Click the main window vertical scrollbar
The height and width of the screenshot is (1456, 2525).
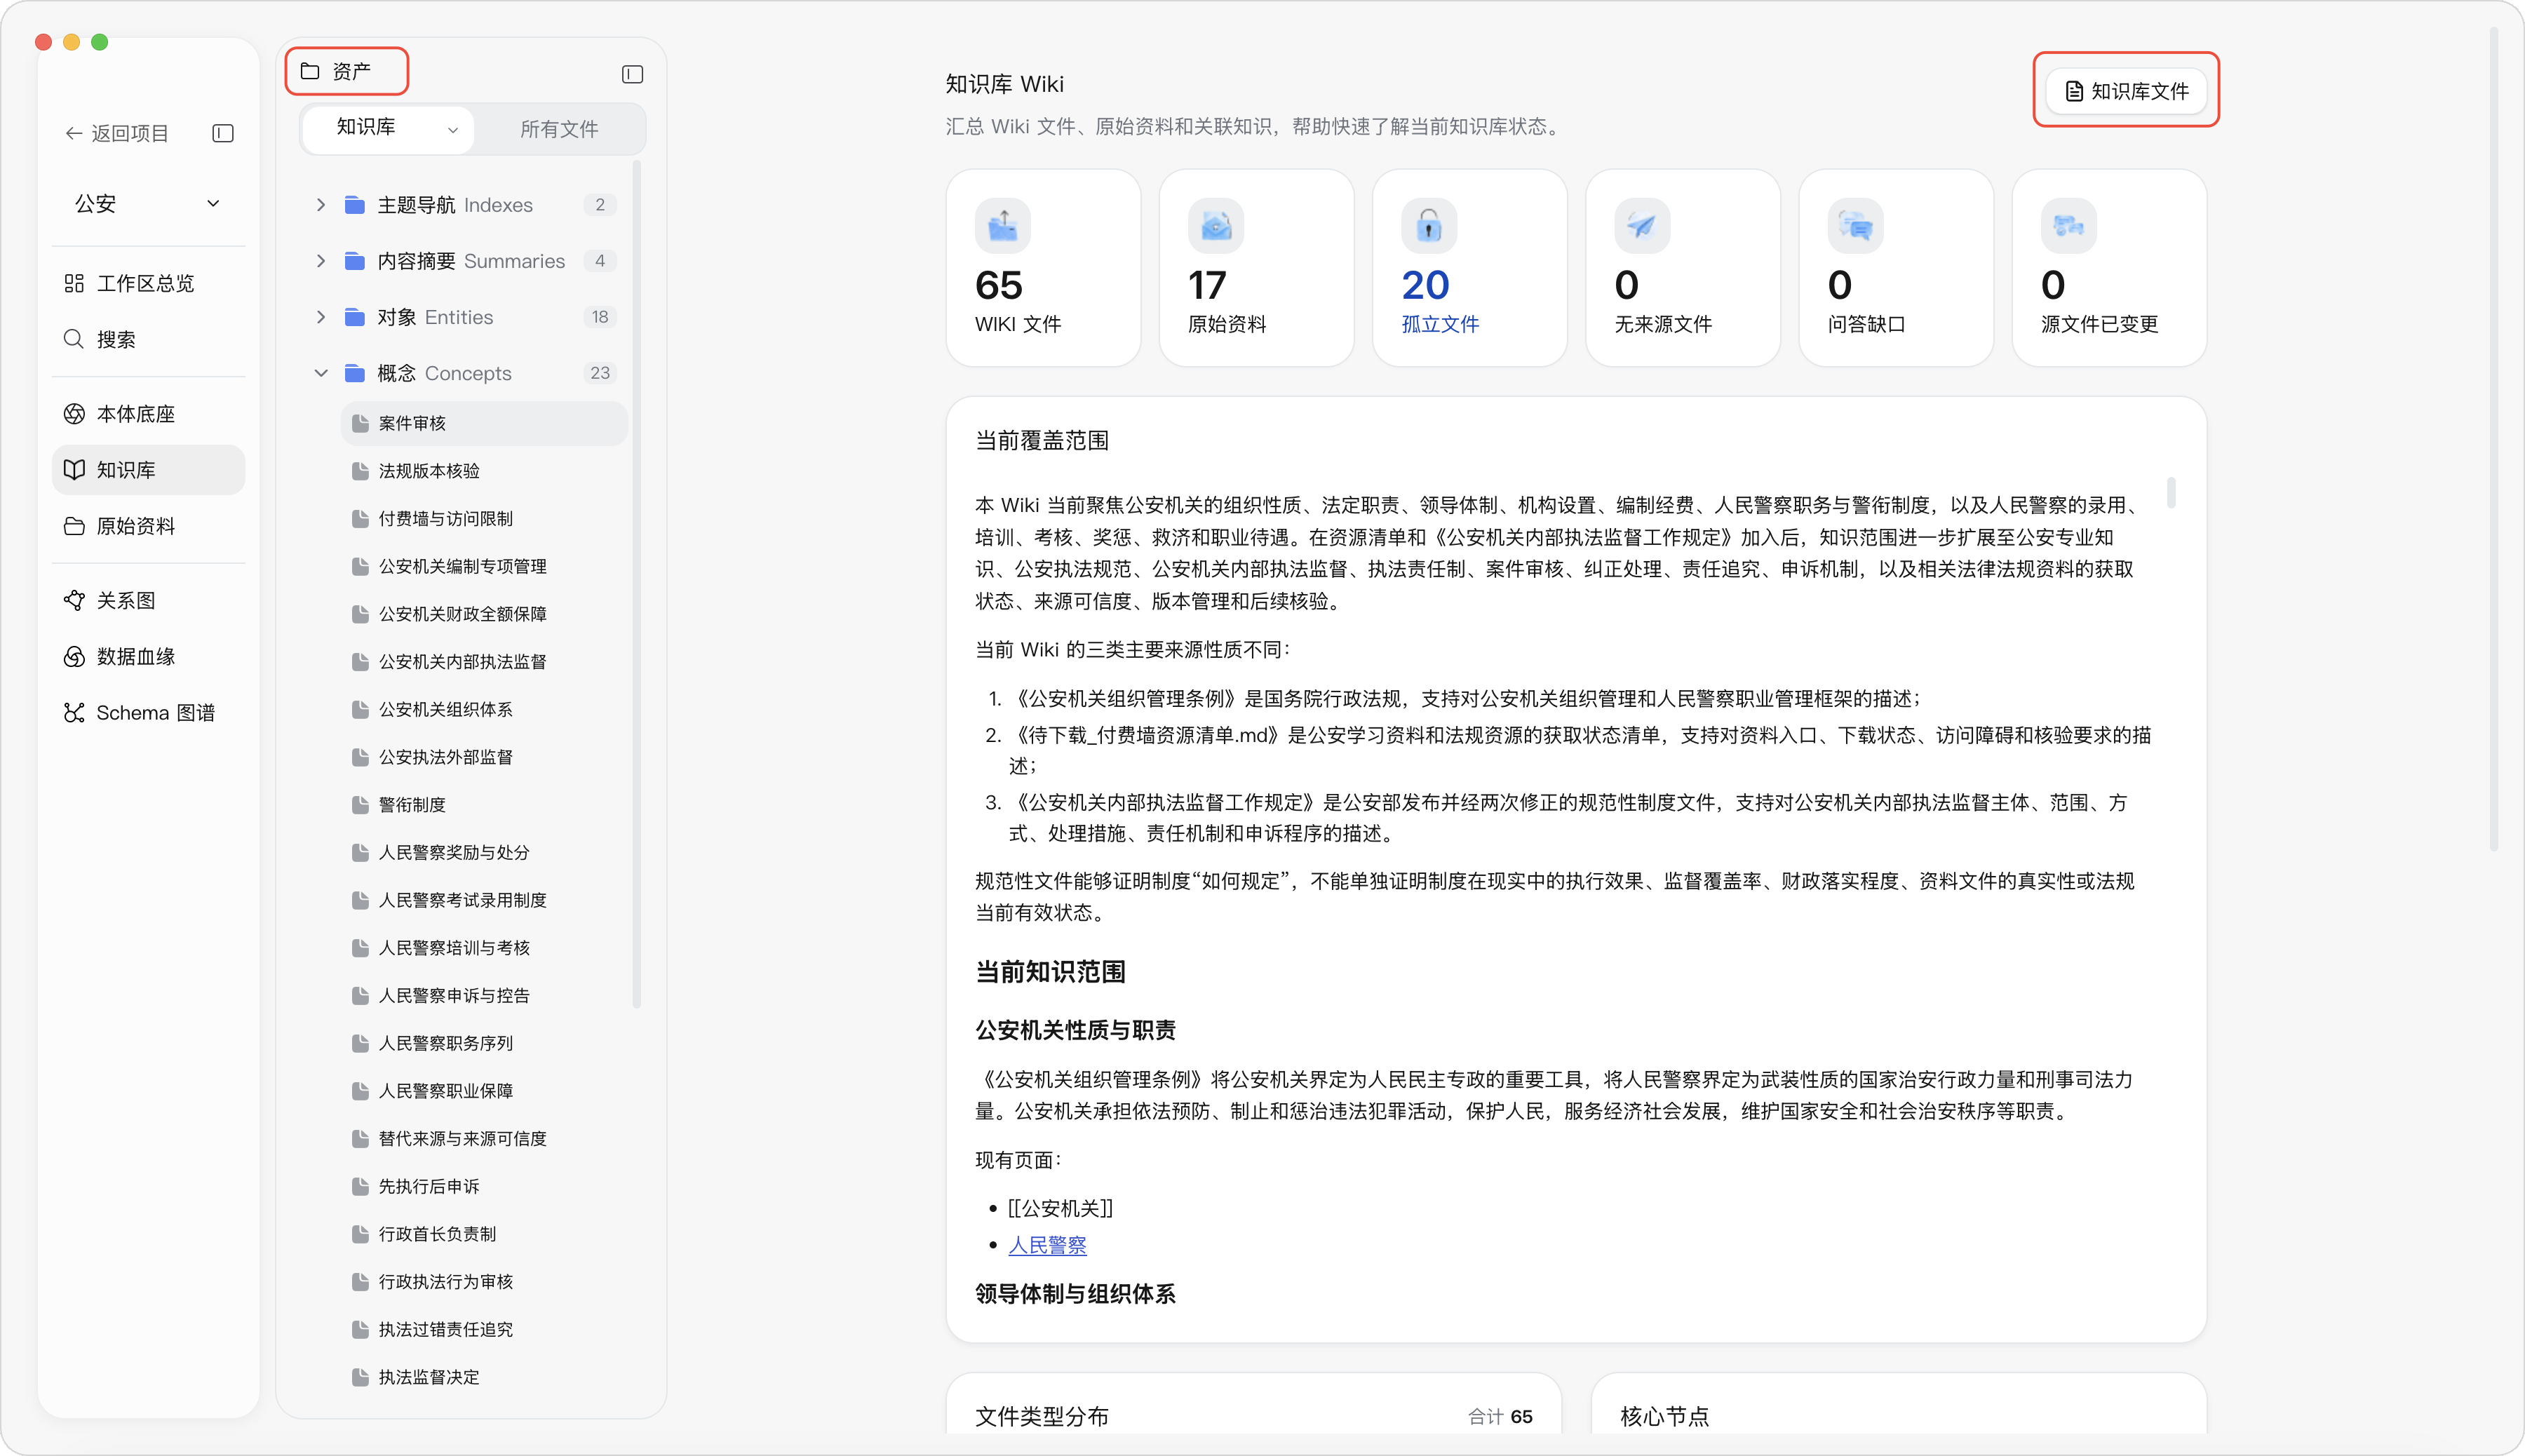(2494, 440)
